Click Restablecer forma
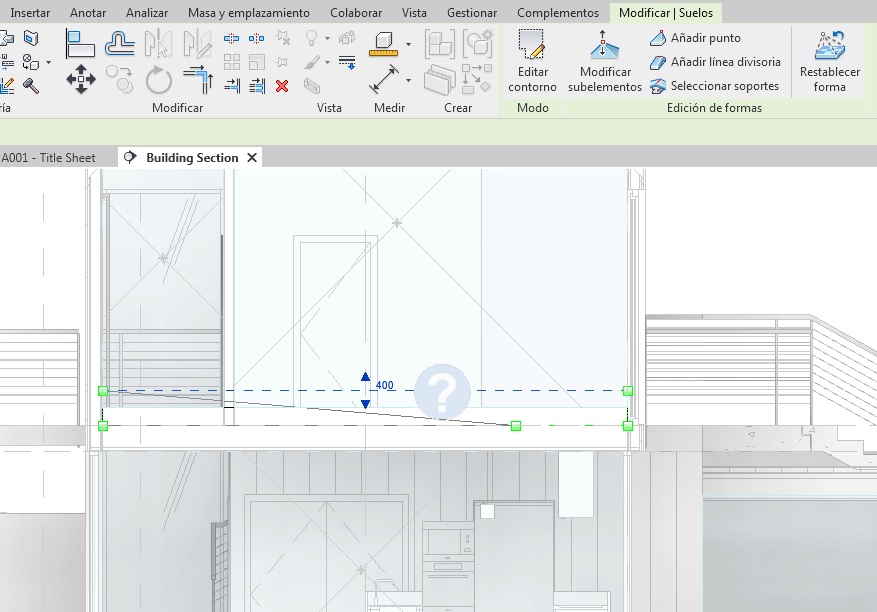Image resolution: width=877 pixels, height=612 pixels. click(x=830, y=62)
